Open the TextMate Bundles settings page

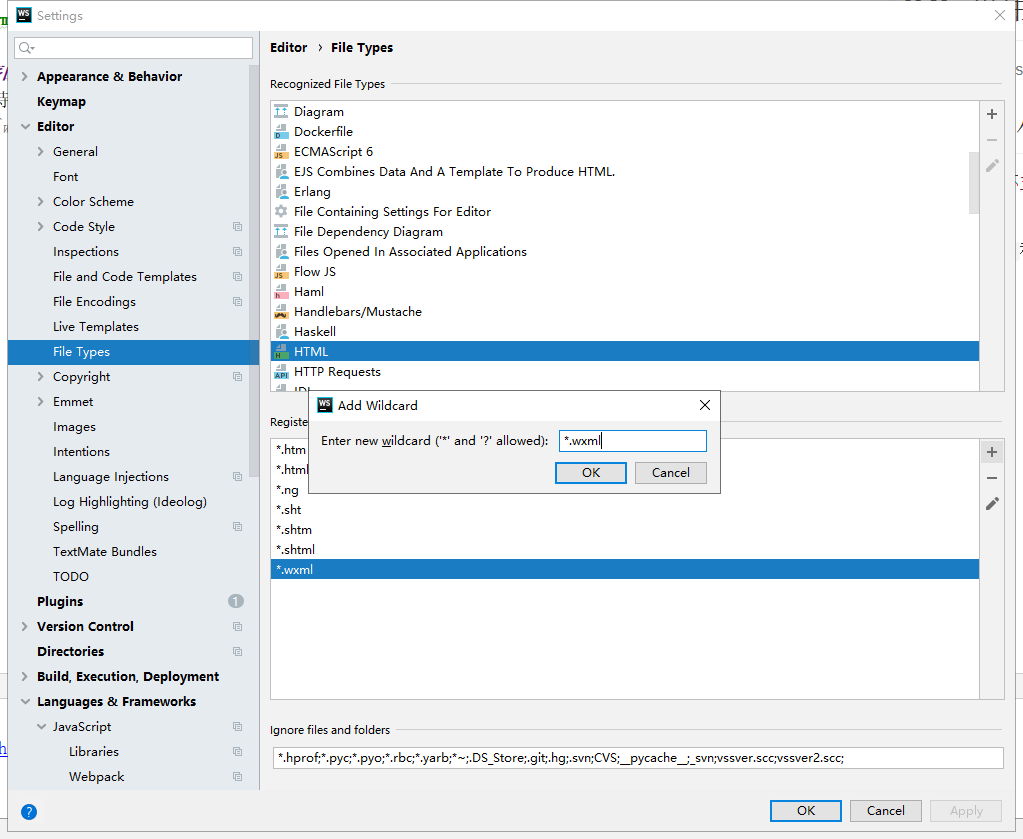[x=105, y=552]
